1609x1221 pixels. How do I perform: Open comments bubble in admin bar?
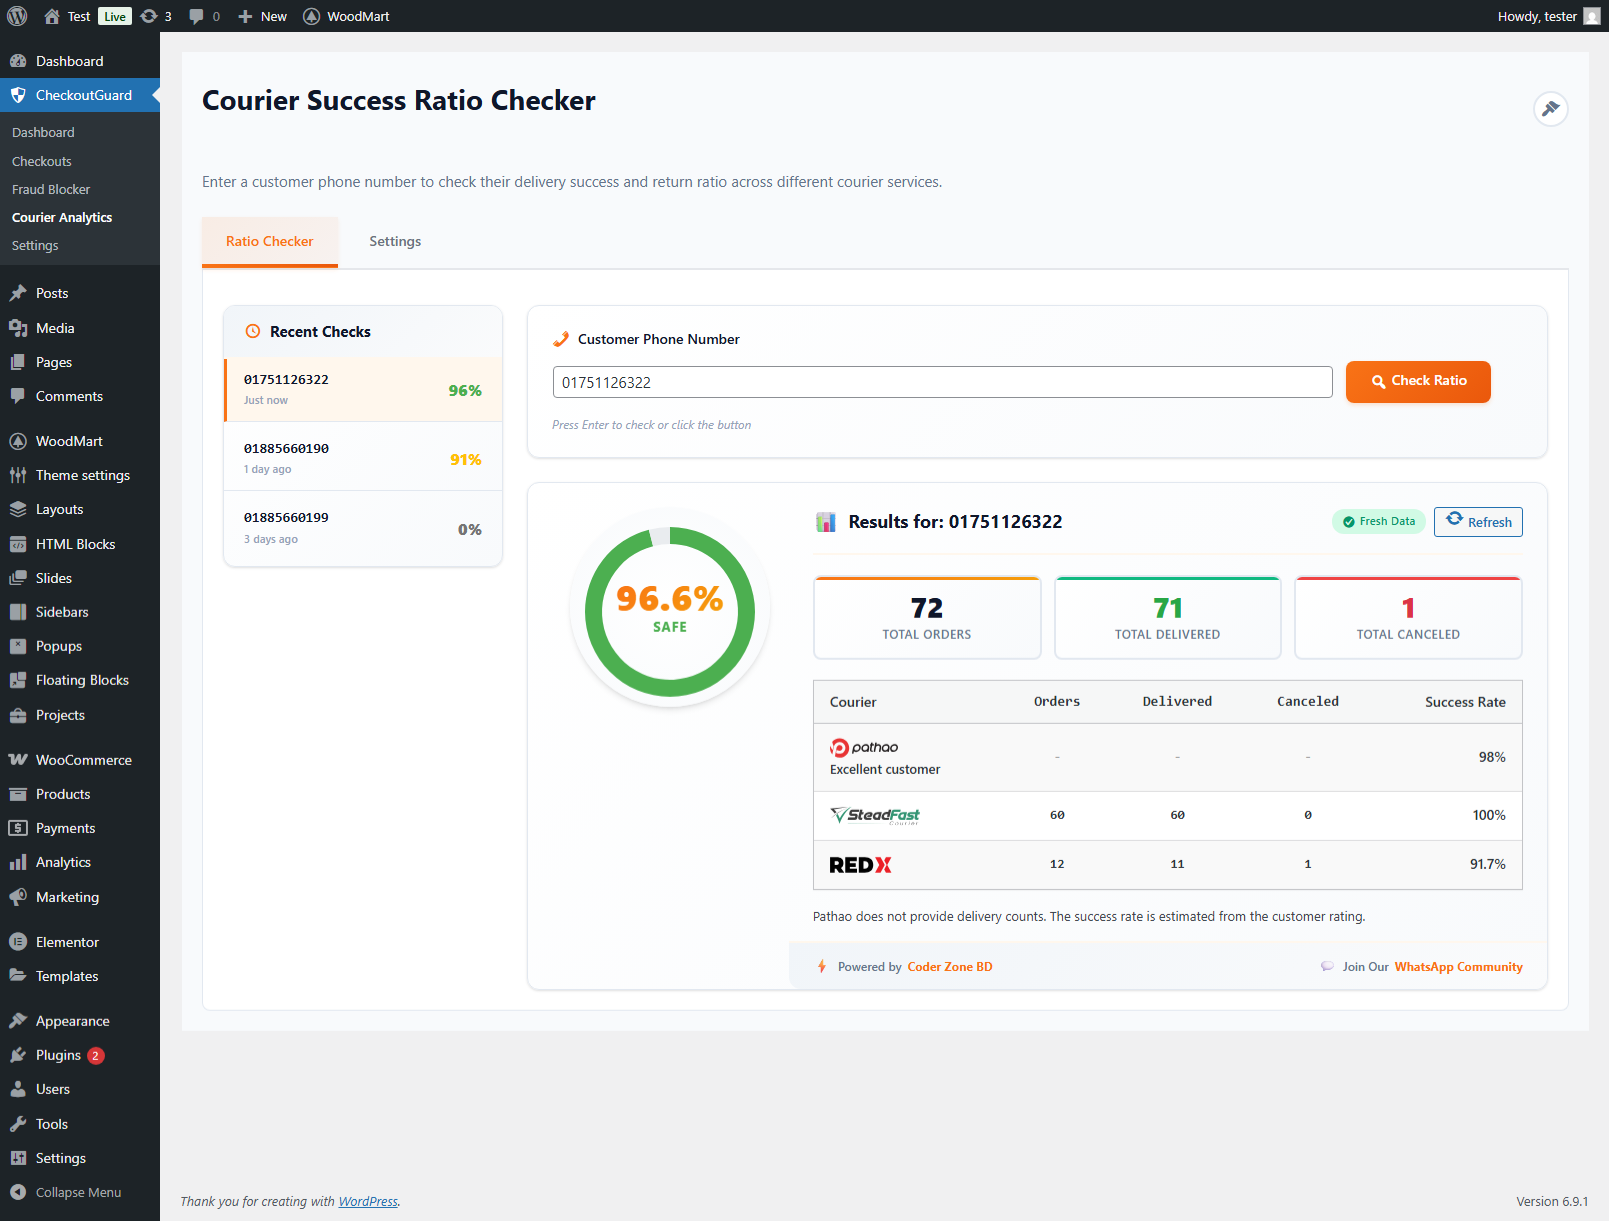tap(204, 16)
